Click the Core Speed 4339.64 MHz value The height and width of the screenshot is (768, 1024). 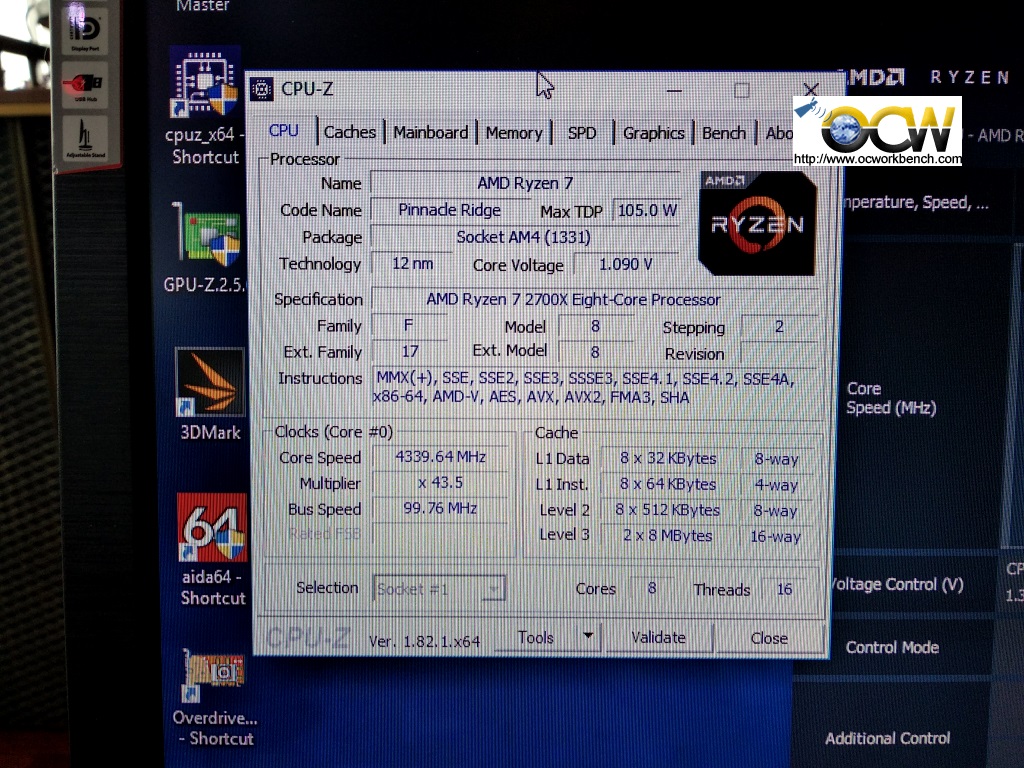(x=440, y=456)
